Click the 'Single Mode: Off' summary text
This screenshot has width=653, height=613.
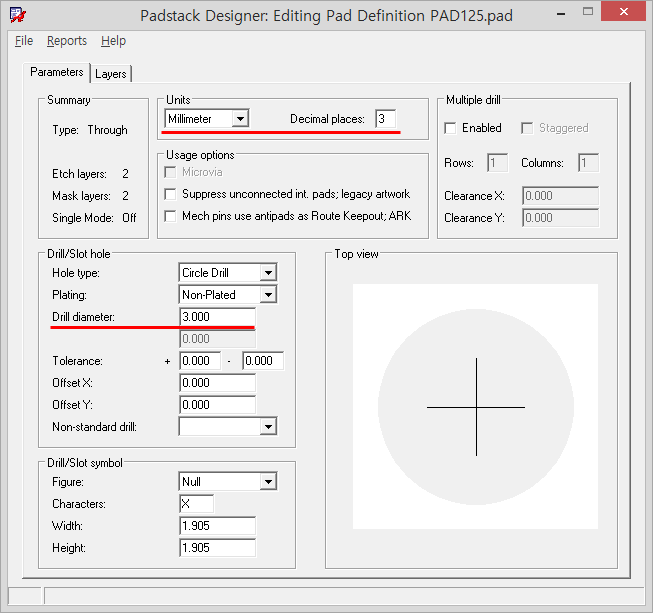click(x=94, y=218)
